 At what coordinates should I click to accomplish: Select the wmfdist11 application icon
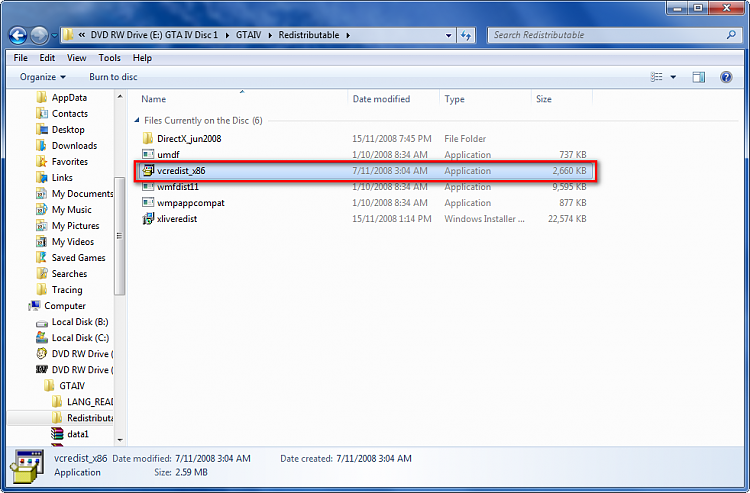[148, 186]
